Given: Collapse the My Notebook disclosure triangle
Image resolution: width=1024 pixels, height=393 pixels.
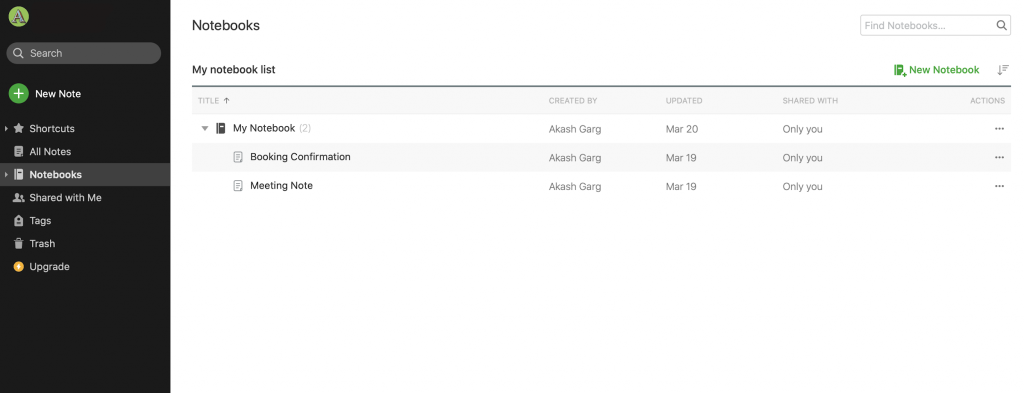Looking at the screenshot, I should pos(204,129).
